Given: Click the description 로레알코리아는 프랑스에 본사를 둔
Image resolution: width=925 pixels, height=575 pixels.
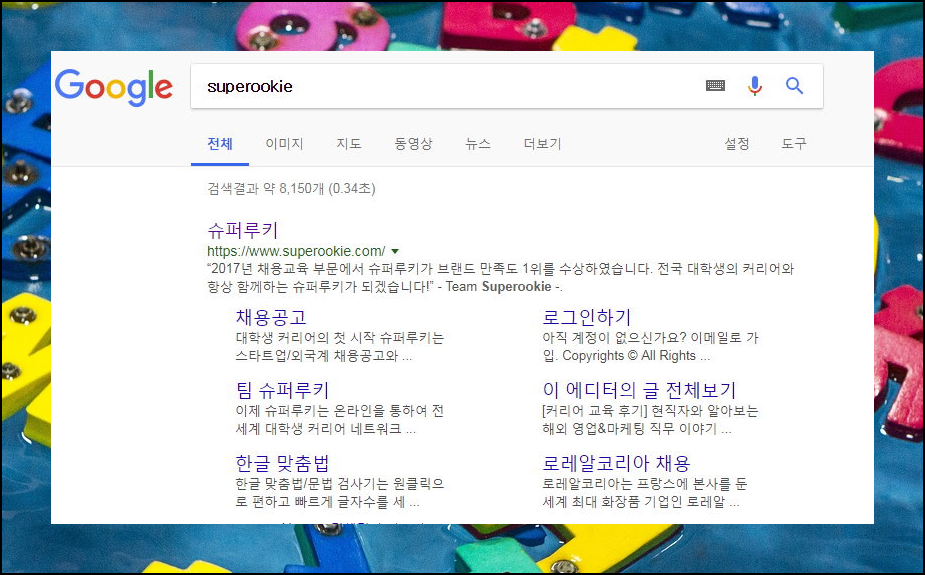Looking at the screenshot, I should pyautogui.click(x=645, y=492).
